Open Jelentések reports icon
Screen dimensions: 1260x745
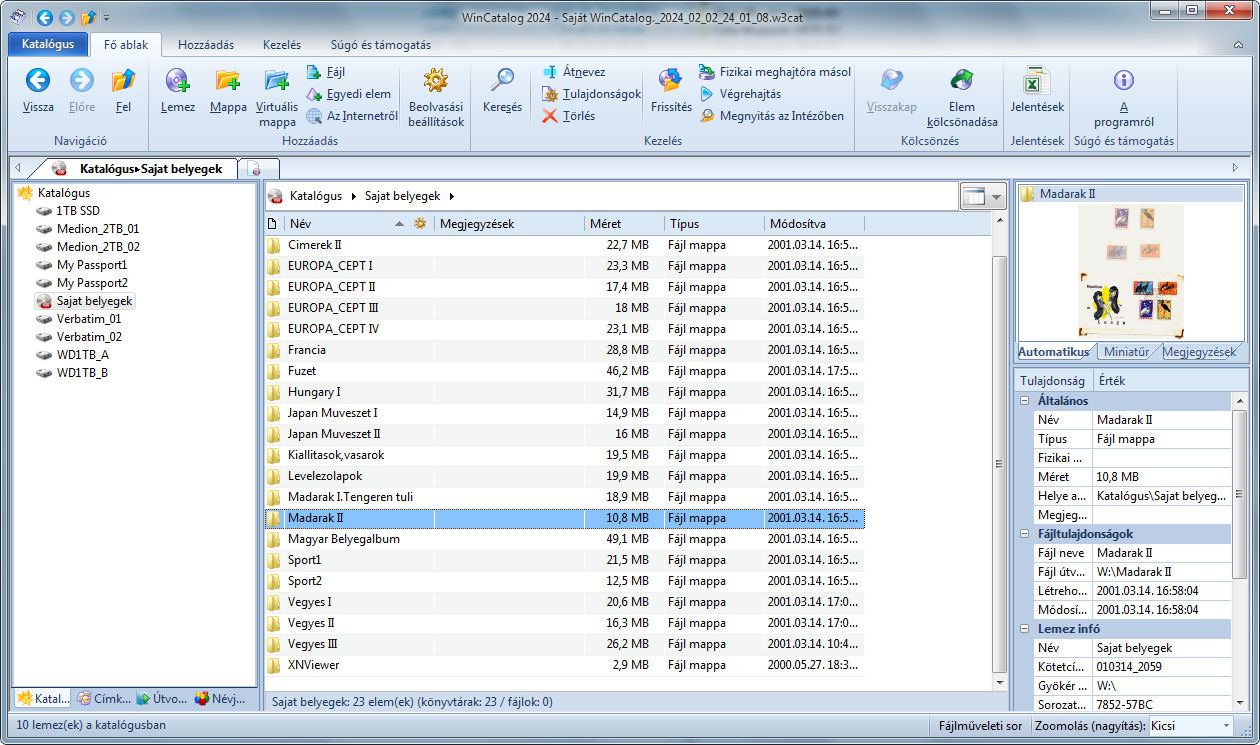(x=1037, y=82)
